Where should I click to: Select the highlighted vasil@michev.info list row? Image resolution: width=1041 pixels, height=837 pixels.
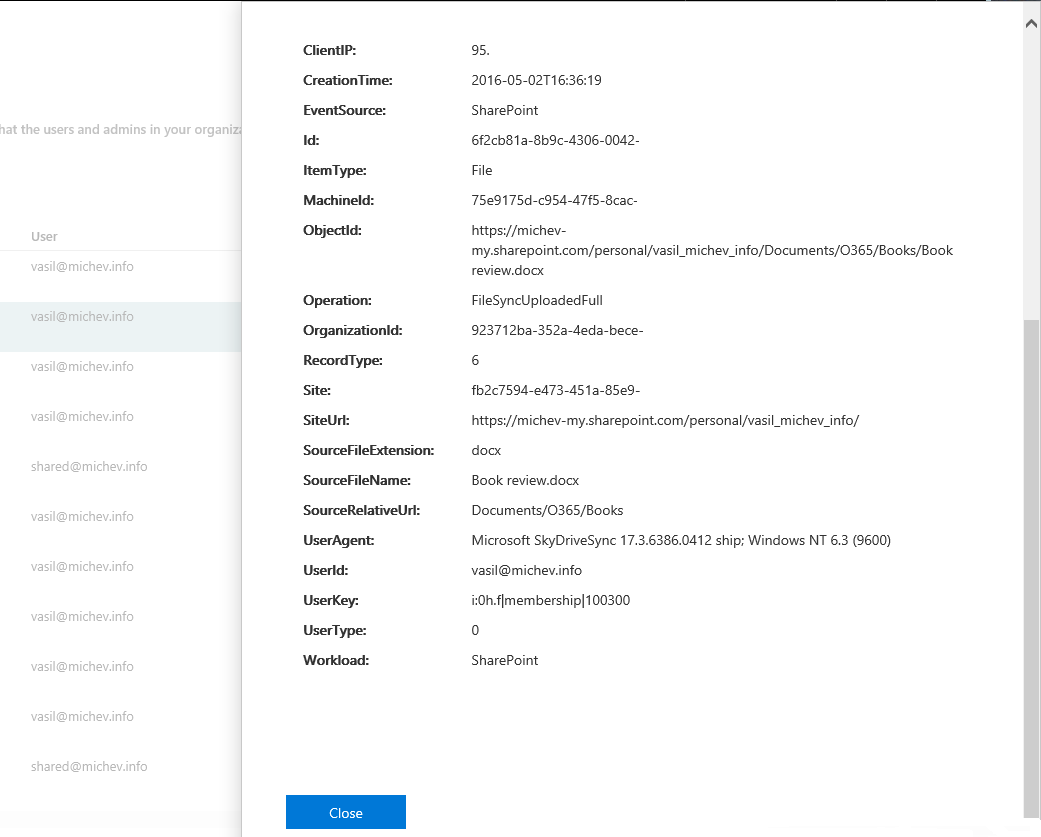tap(82, 317)
